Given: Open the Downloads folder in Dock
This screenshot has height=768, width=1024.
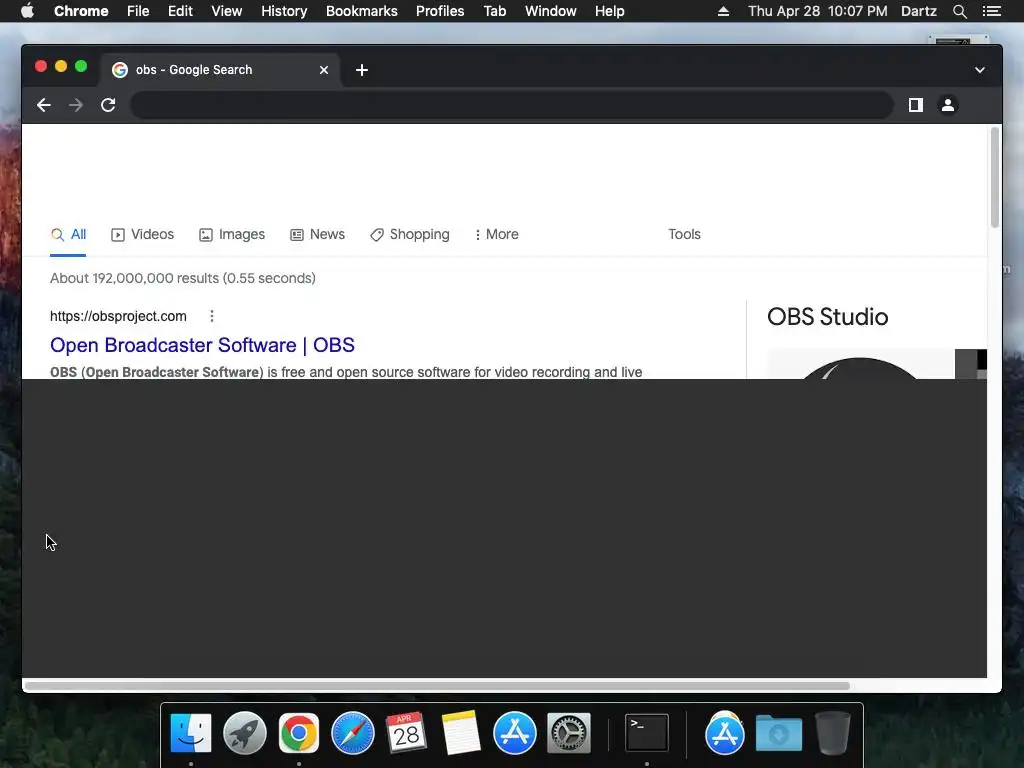Looking at the screenshot, I should click(778, 733).
